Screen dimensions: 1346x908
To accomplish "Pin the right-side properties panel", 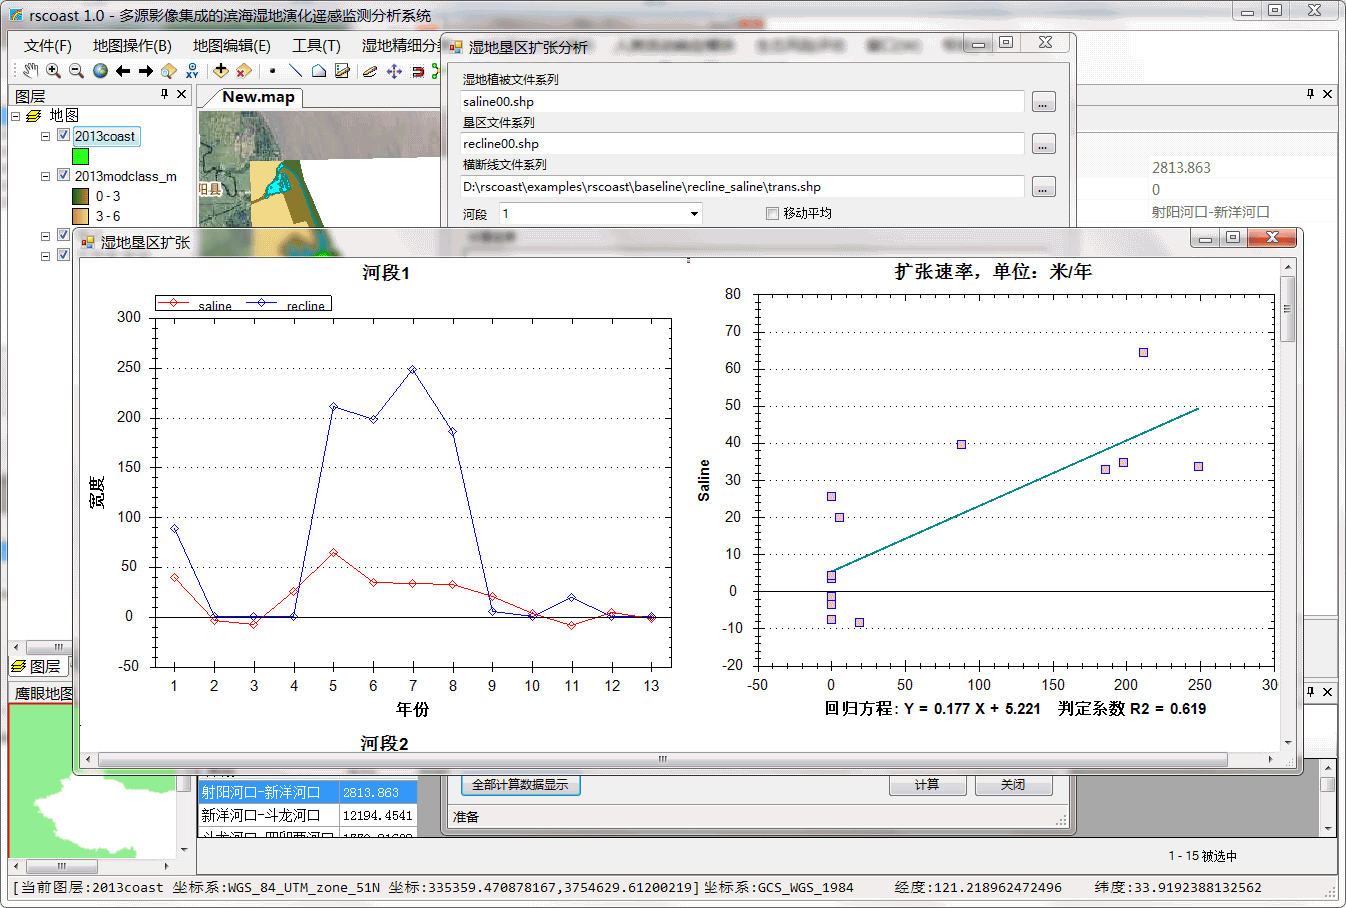I will (x=1310, y=94).
